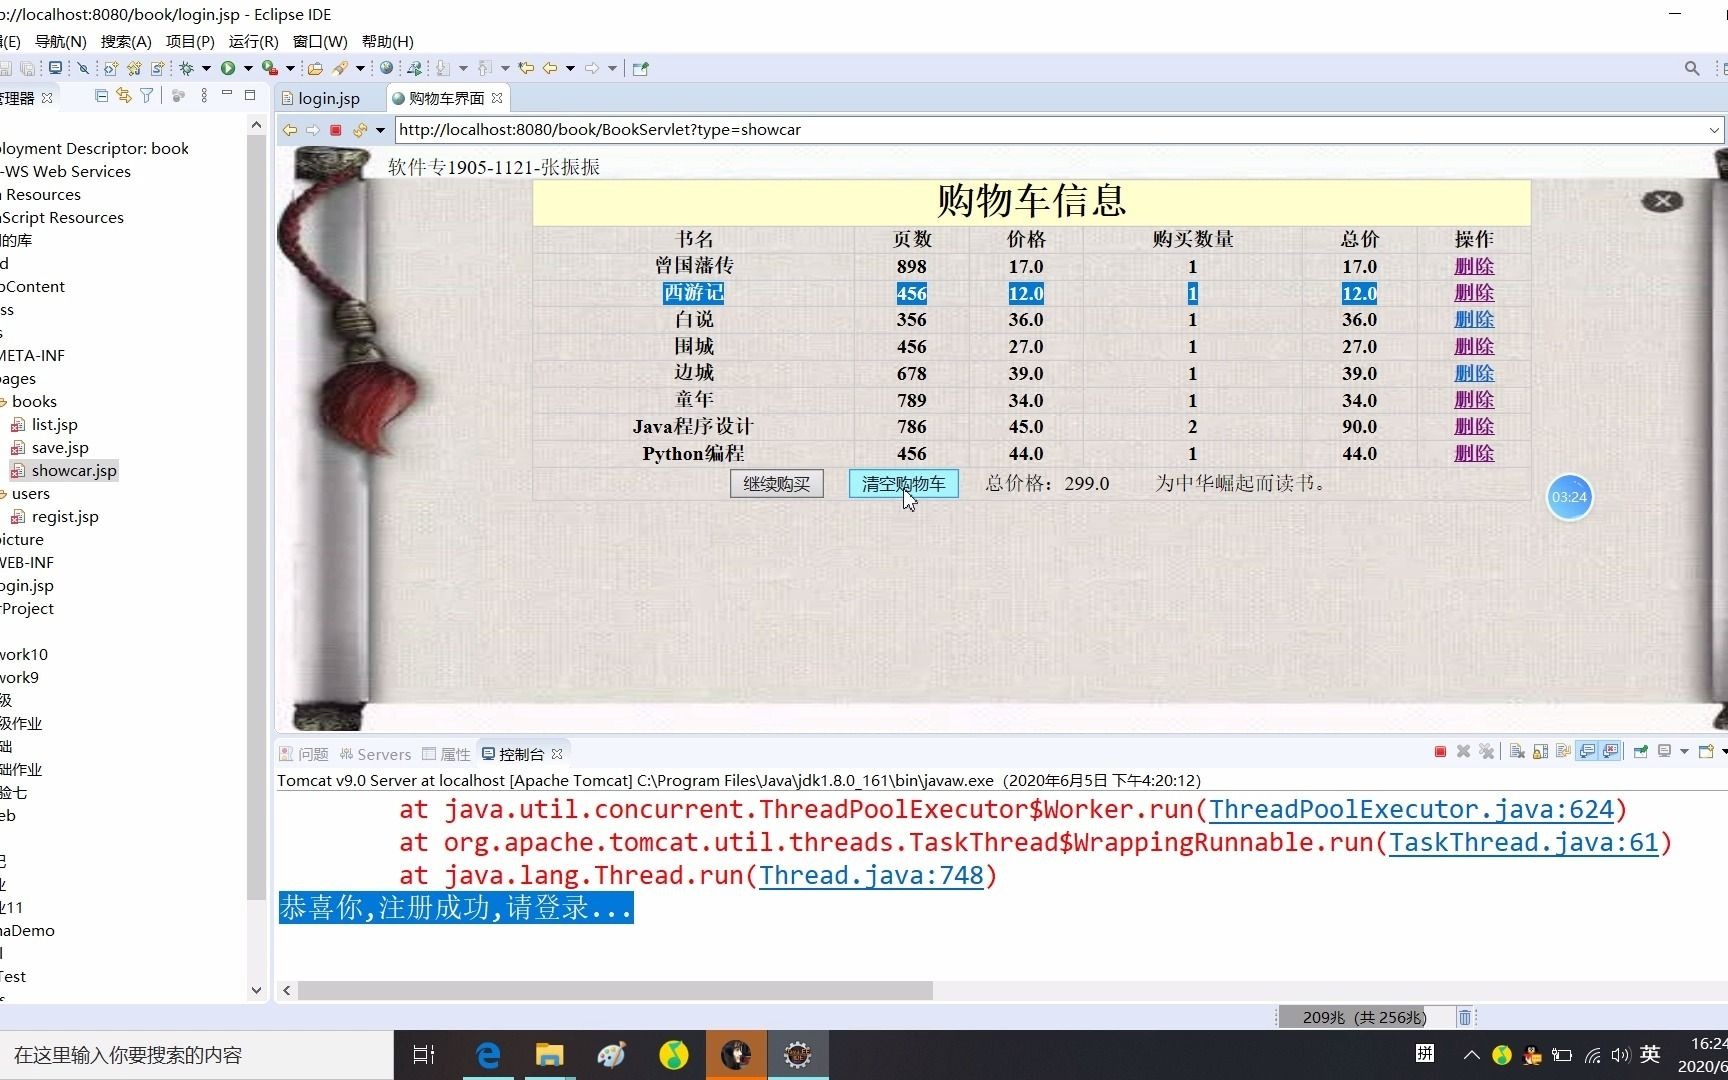The image size is (1728, 1080).
Task: Open the internal Web Browser icon
Action: point(387,68)
